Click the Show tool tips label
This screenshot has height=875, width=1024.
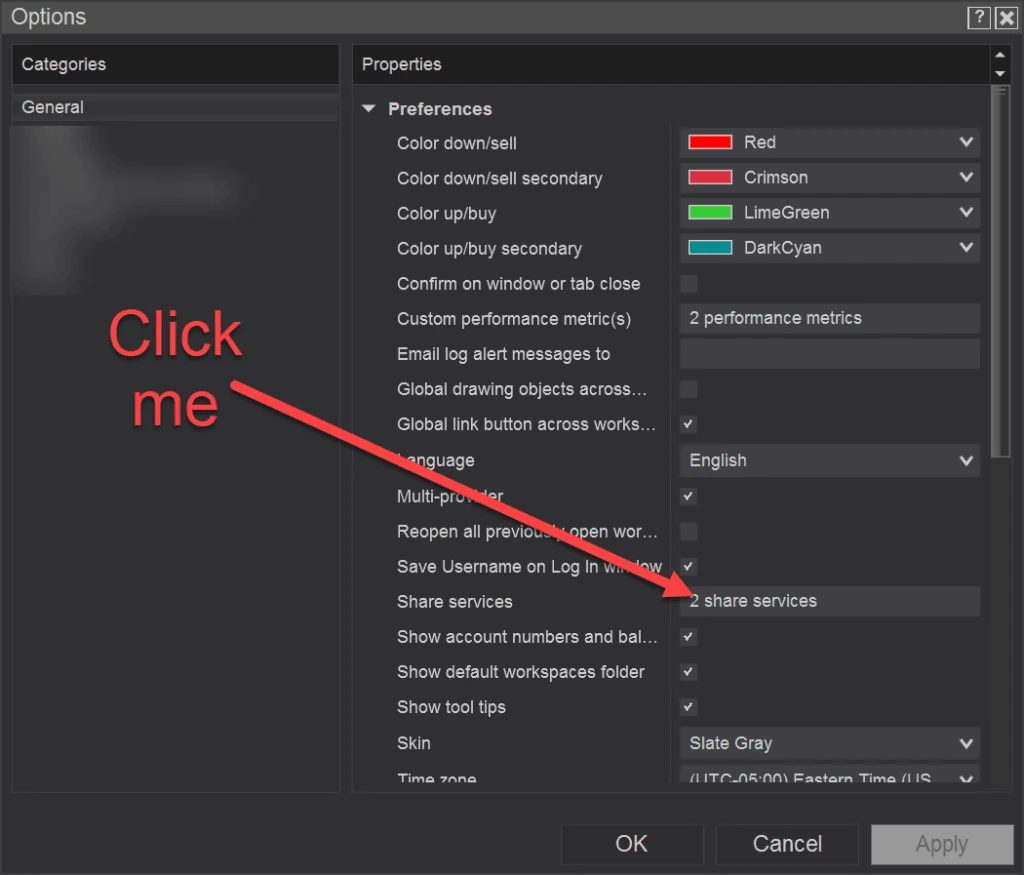pos(451,708)
